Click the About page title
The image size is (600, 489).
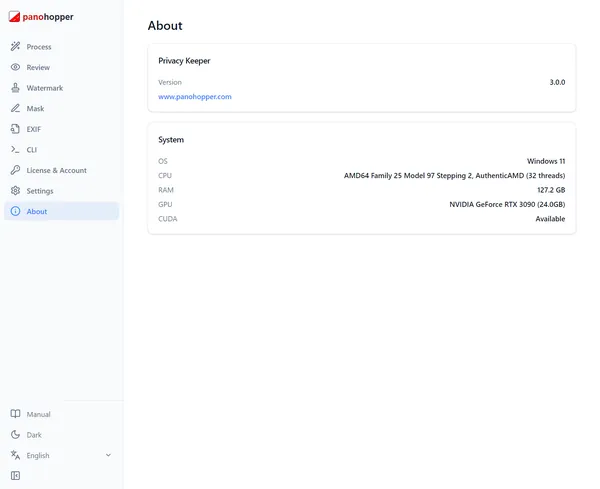pyautogui.click(x=165, y=26)
